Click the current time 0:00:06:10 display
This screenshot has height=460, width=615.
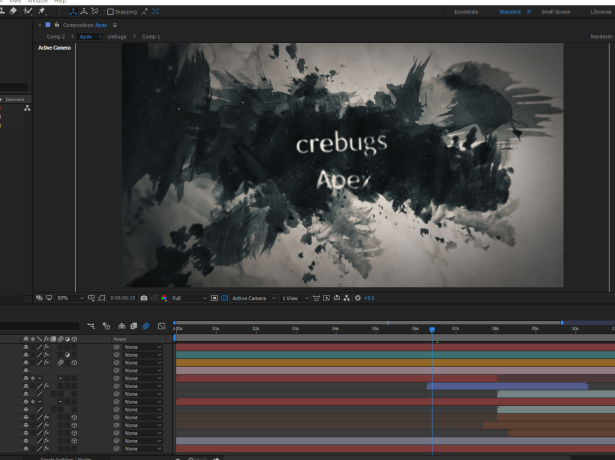tap(122, 298)
